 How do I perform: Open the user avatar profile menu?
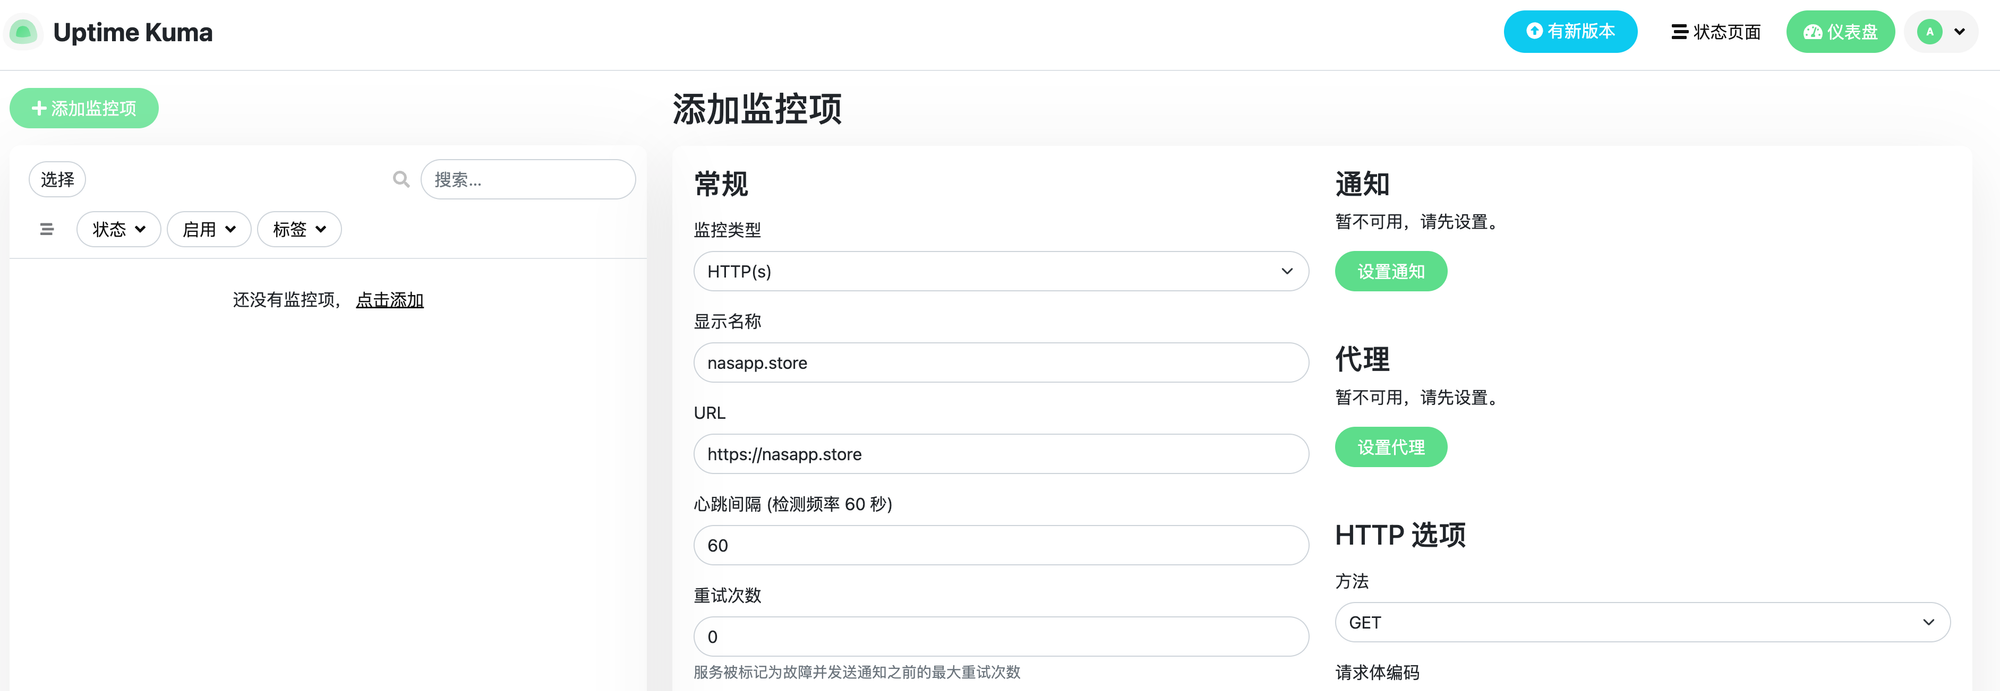pyautogui.click(x=1940, y=32)
